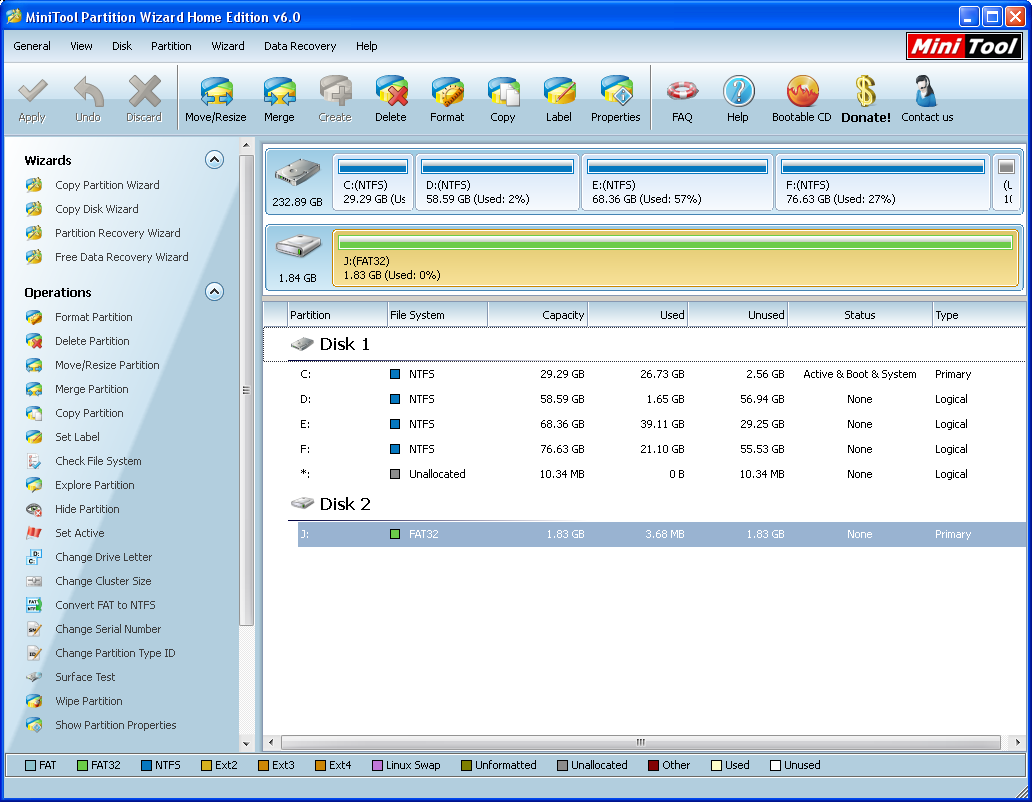This screenshot has width=1032, height=802.
Task: Click the Capacity column header
Action: (x=538, y=315)
